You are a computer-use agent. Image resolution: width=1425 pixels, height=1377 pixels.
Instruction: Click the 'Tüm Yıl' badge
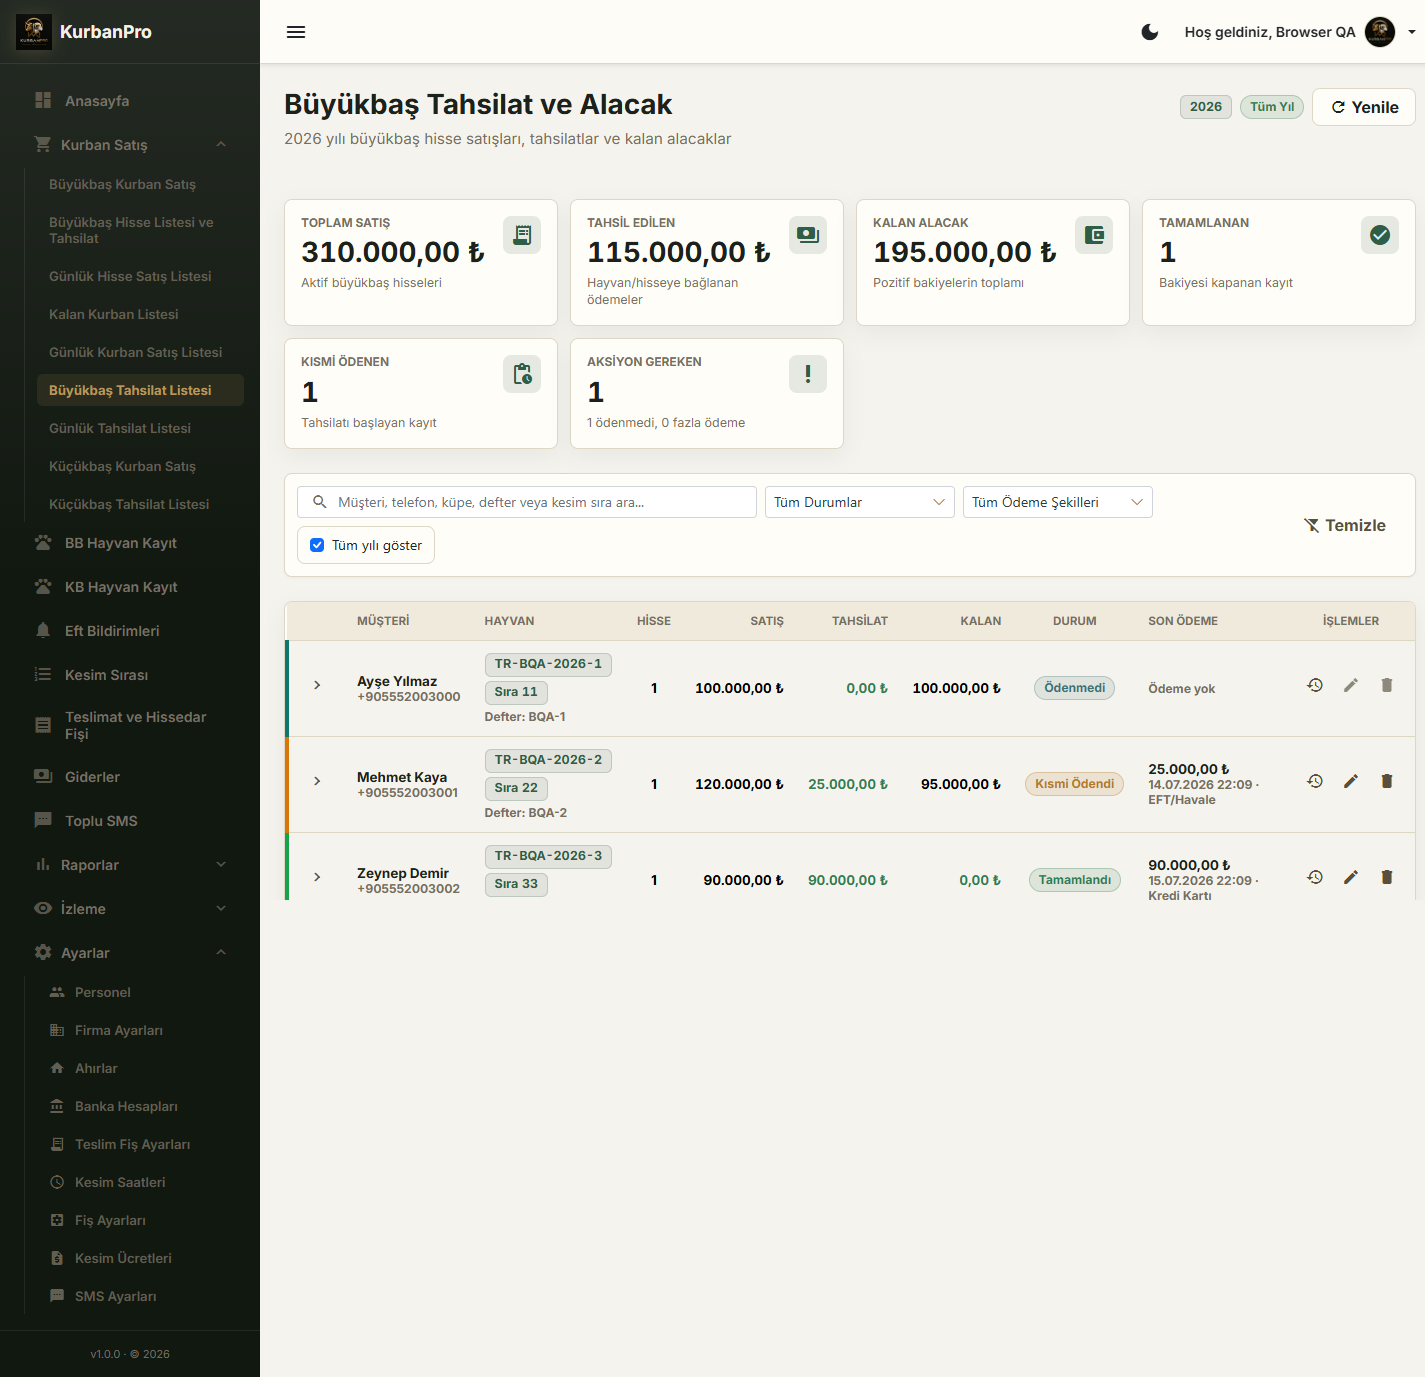[x=1272, y=107]
